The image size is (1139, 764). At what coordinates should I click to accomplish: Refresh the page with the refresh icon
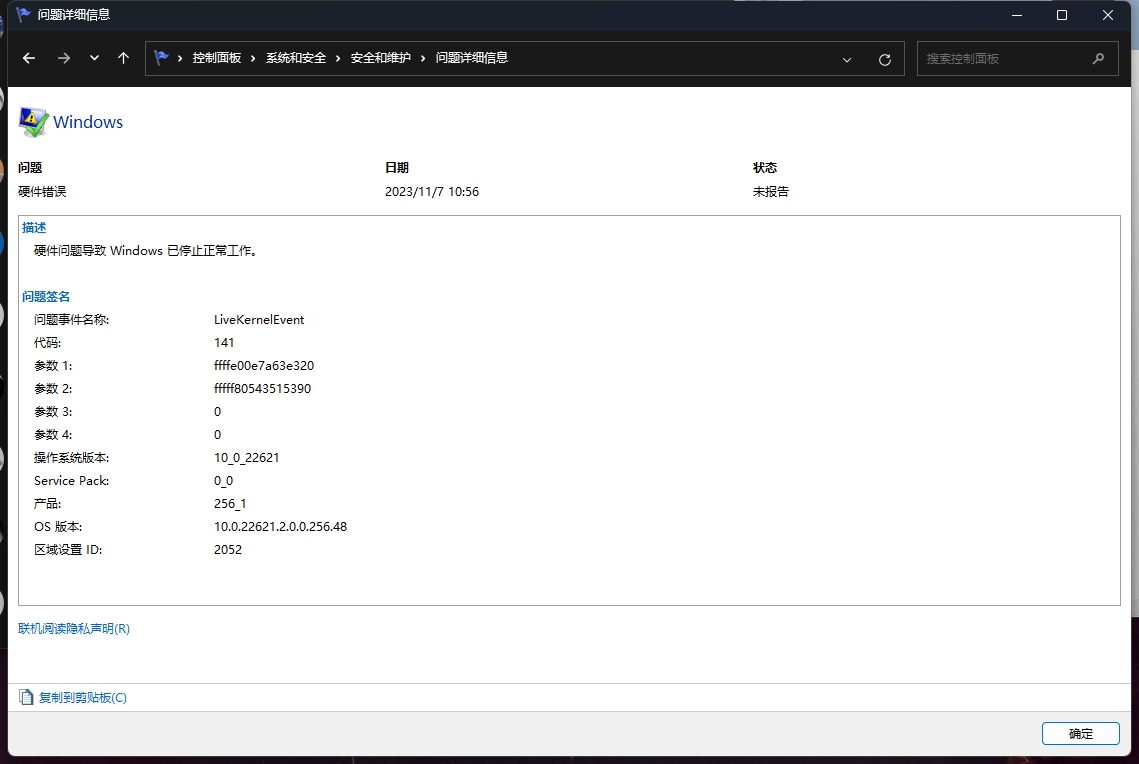click(x=885, y=60)
